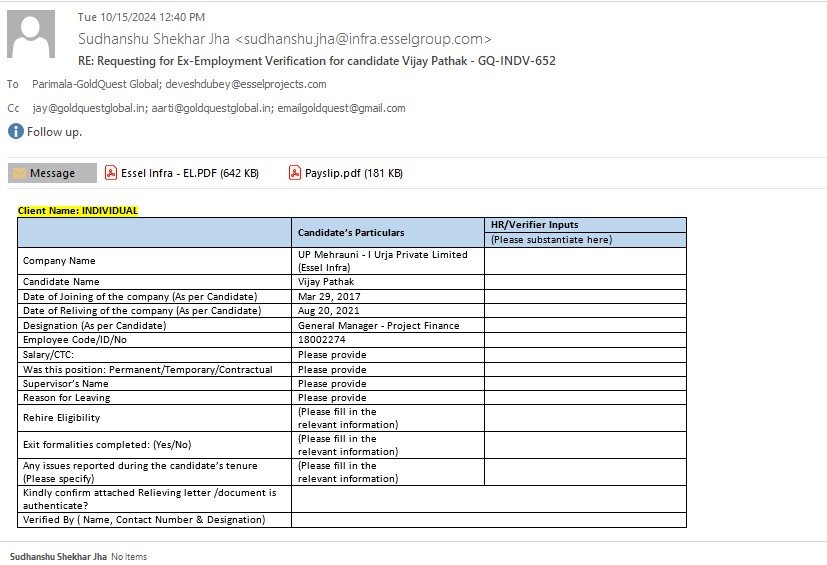827x565 pixels.
Task: Open the Essel Infra - EL.PDF attachment
Action: [x=189, y=173]
